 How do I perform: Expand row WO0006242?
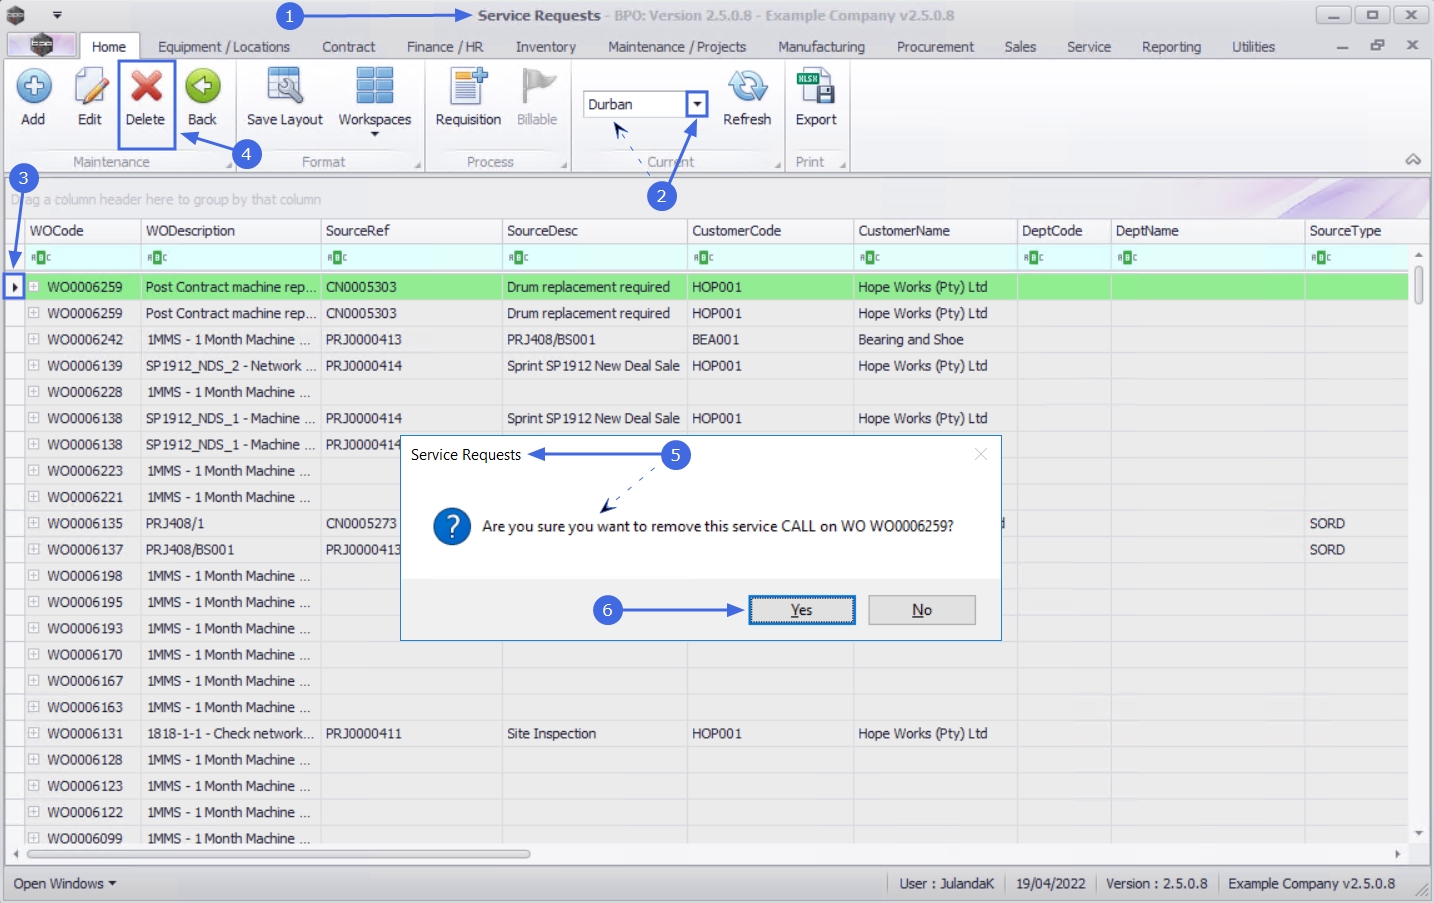(34, 339)
